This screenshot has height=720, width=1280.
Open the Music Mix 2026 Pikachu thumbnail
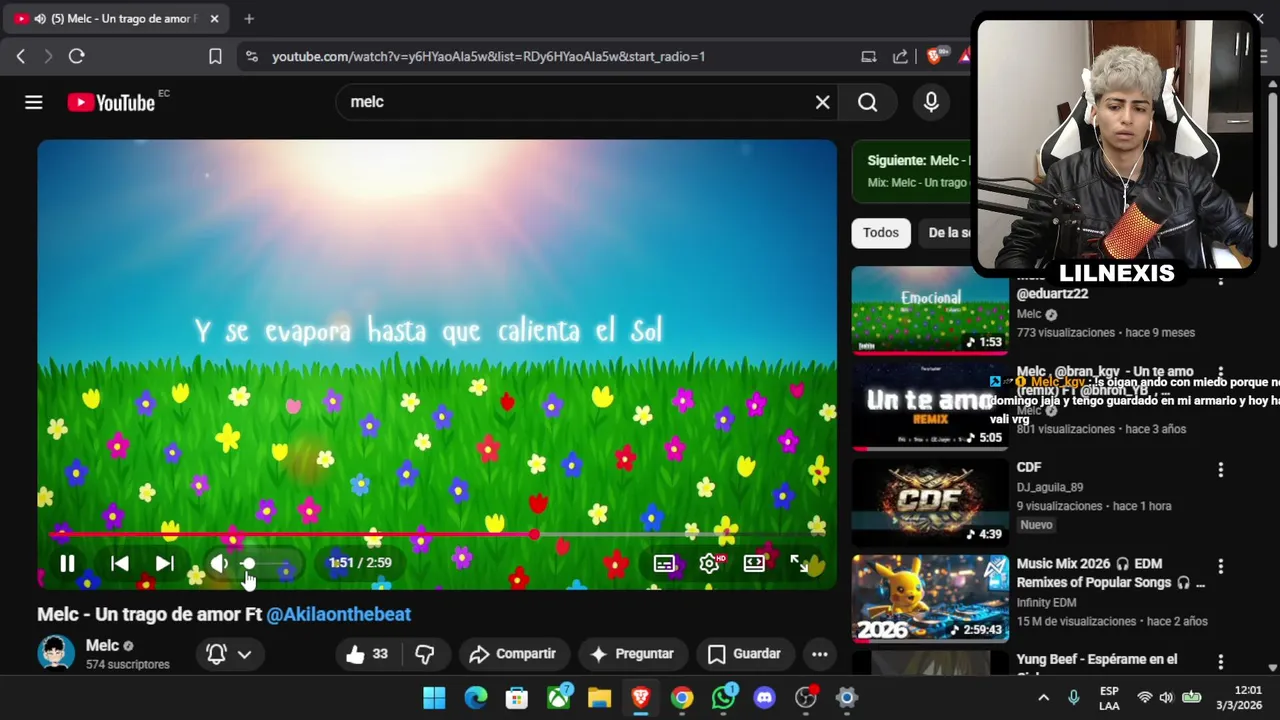pos(930,598)
